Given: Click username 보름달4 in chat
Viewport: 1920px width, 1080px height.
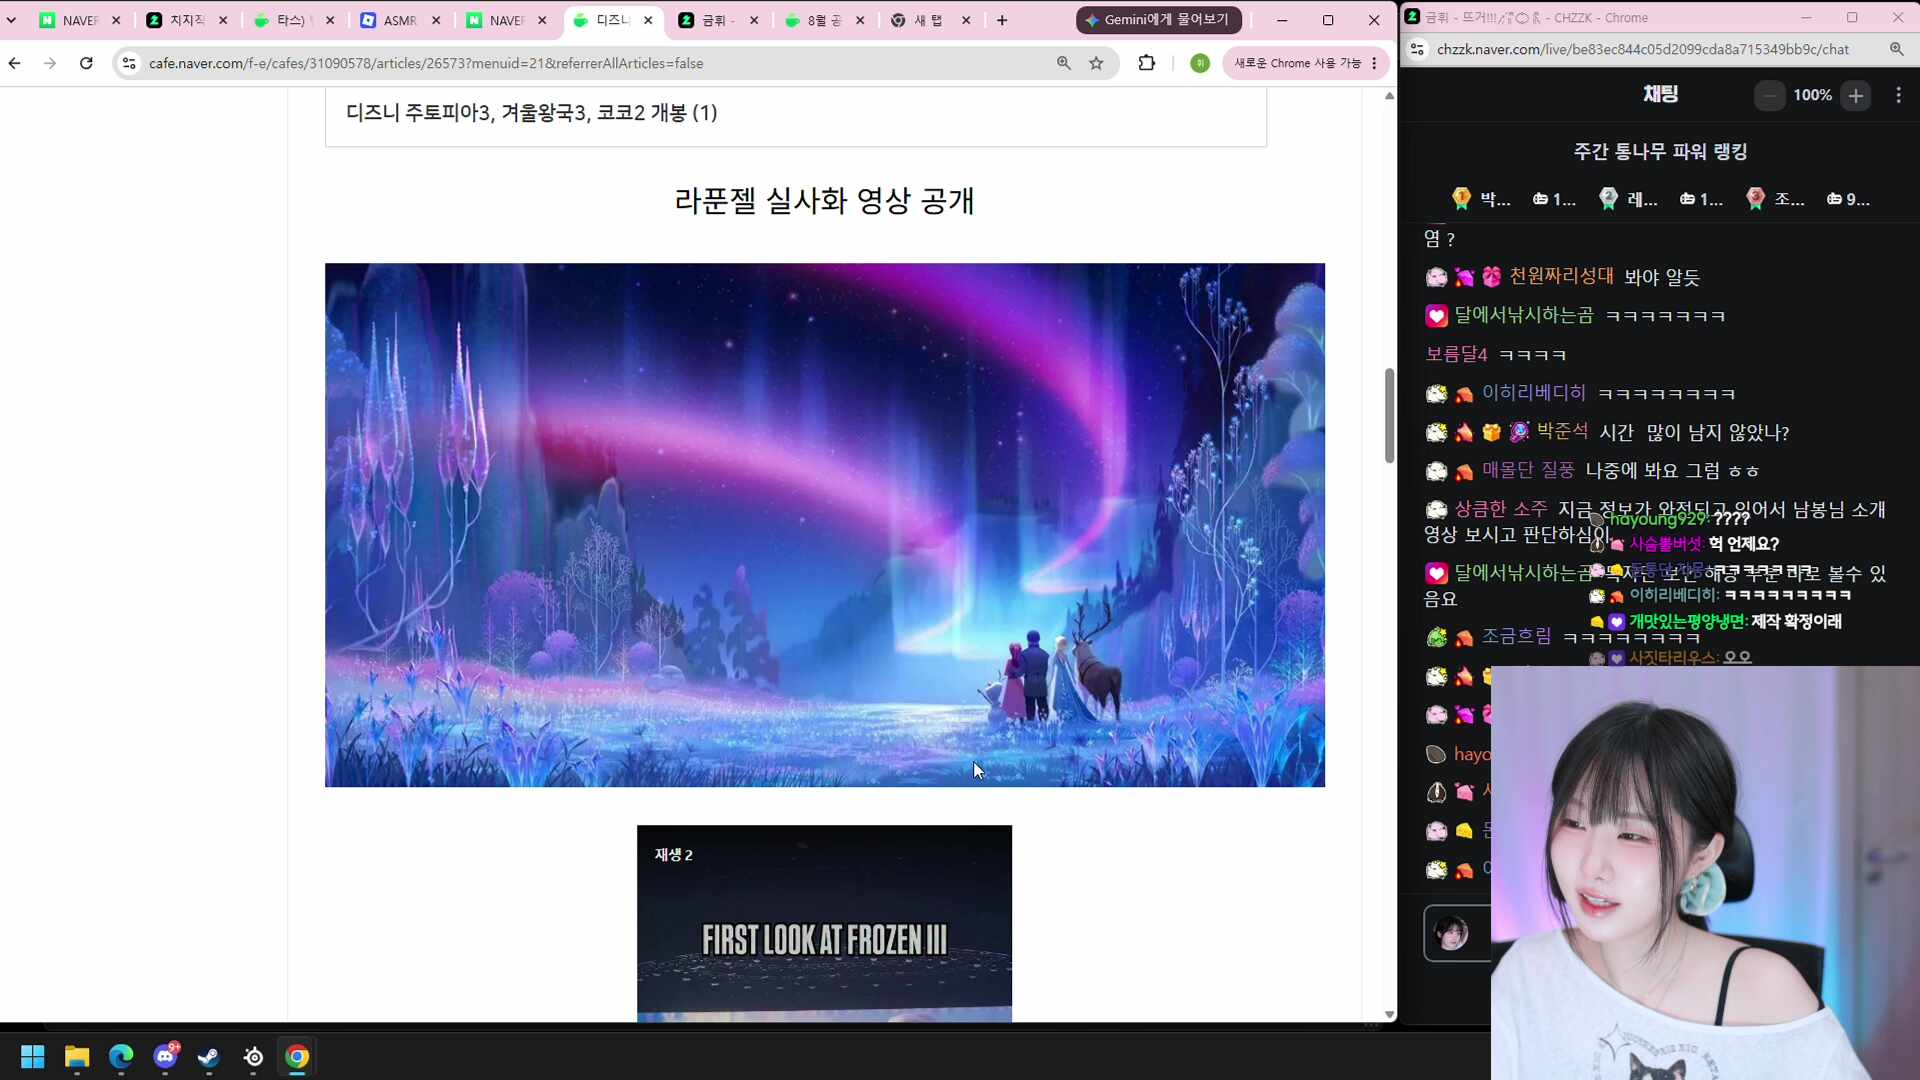Looking at the screenshot, I should point(1456,354).
